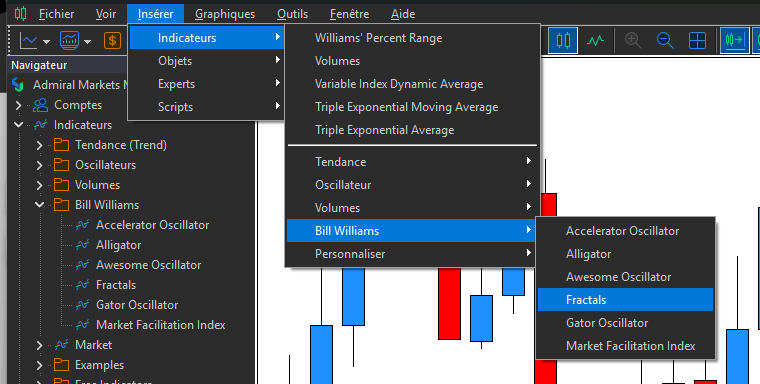The height and width of the screenshot is (384, 760).
Task: Click the zoom out magnifier icon
Action: pyautogui.click(x=665, y=41)
